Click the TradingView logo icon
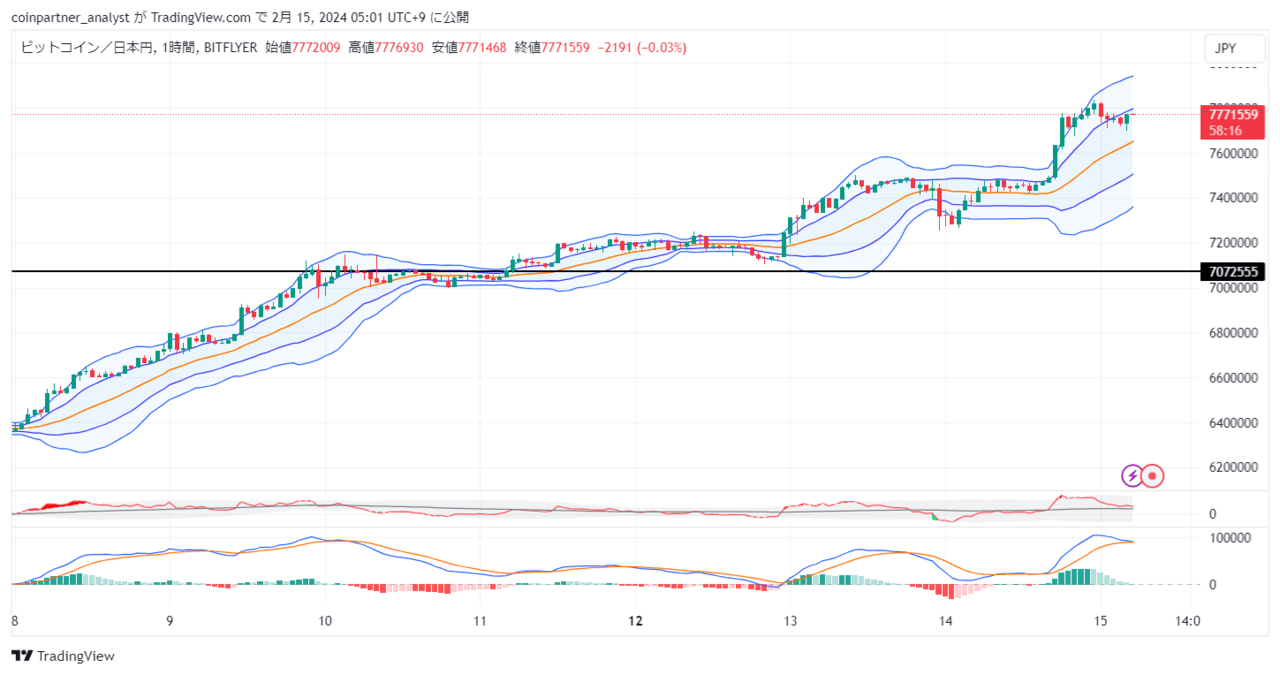 (x=23, y=656)
